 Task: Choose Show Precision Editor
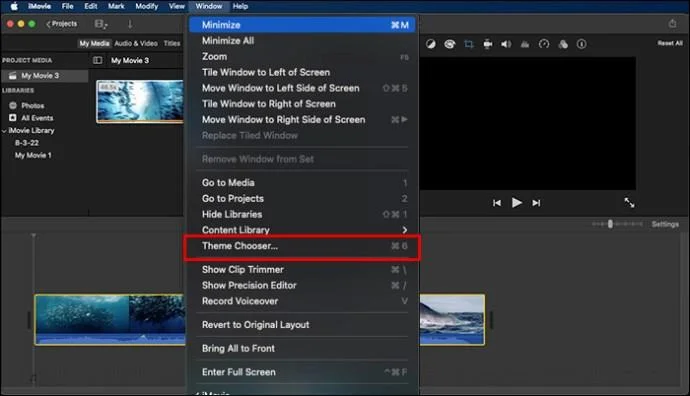click(302, 286)
